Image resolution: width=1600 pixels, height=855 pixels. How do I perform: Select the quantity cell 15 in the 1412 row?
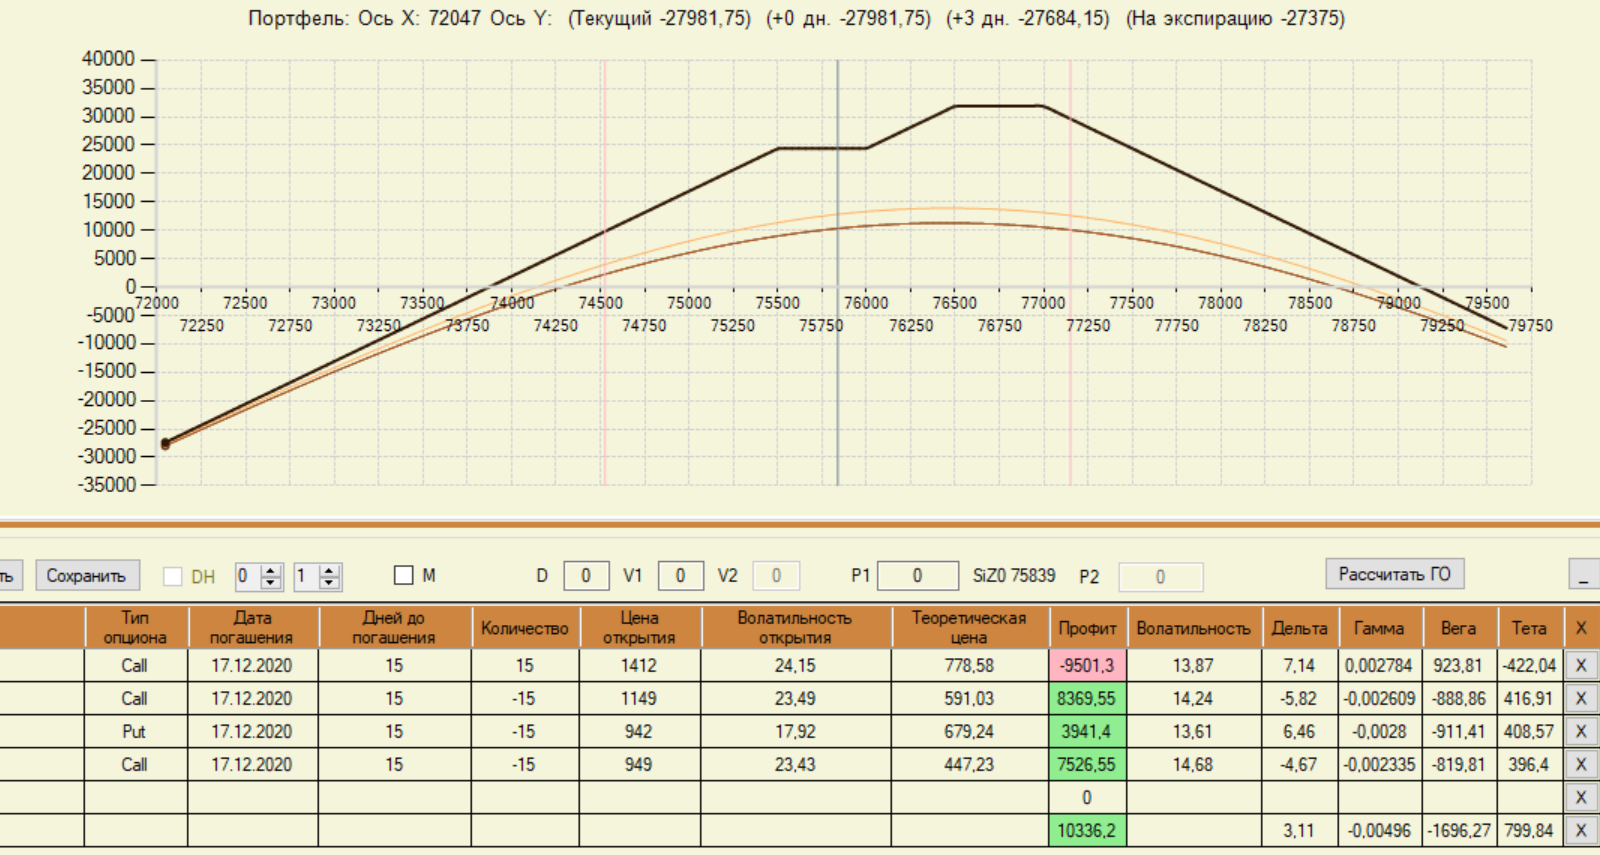(x=525, y=665)
